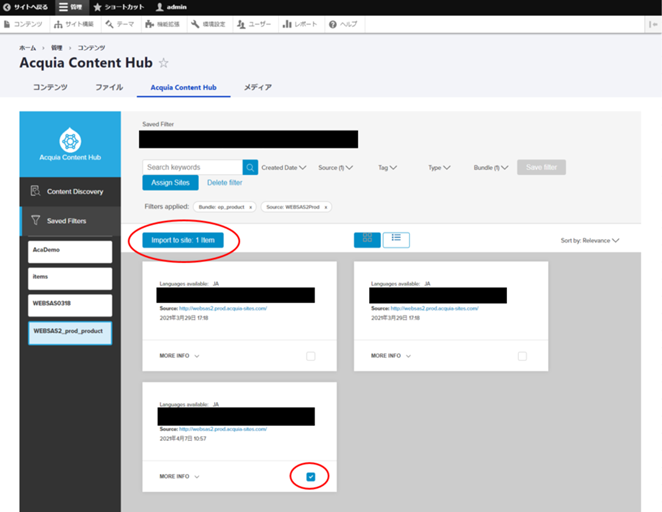The image size is (662, 512).
Task: Check the box on right-hand 17:18 card
Action: coord(522,356)
